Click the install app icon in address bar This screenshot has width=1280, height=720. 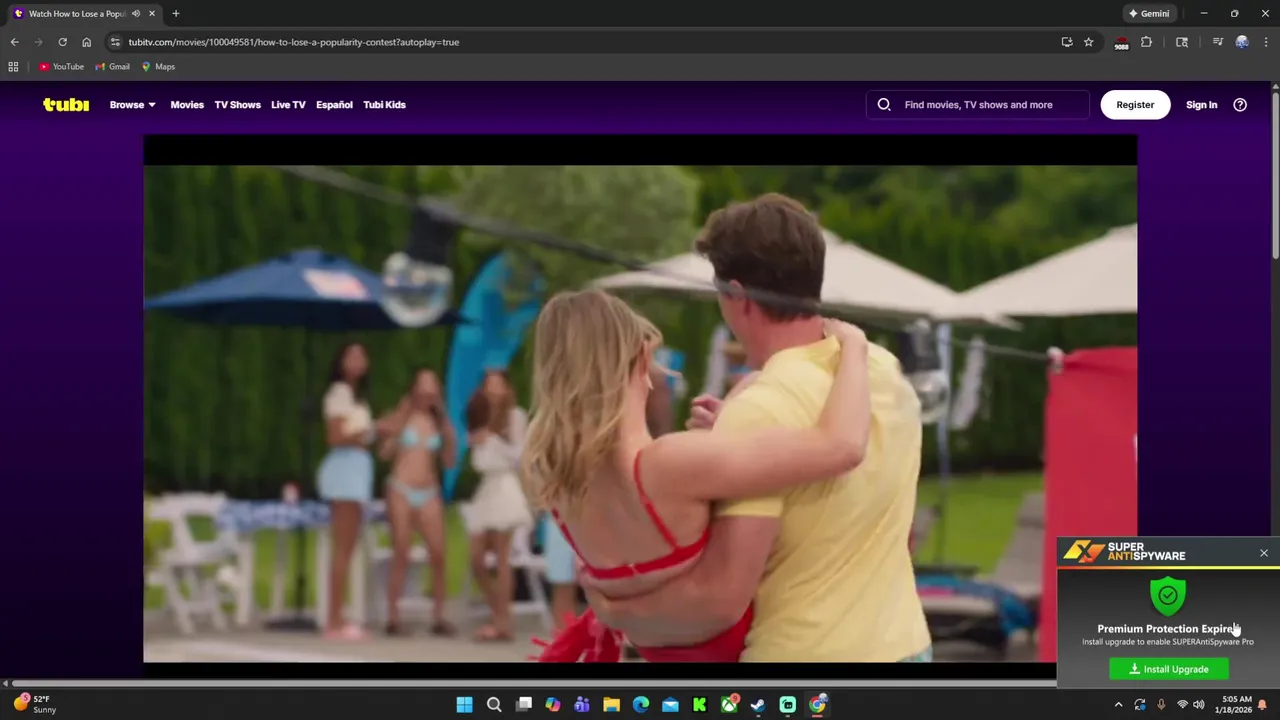[1067, 42]
